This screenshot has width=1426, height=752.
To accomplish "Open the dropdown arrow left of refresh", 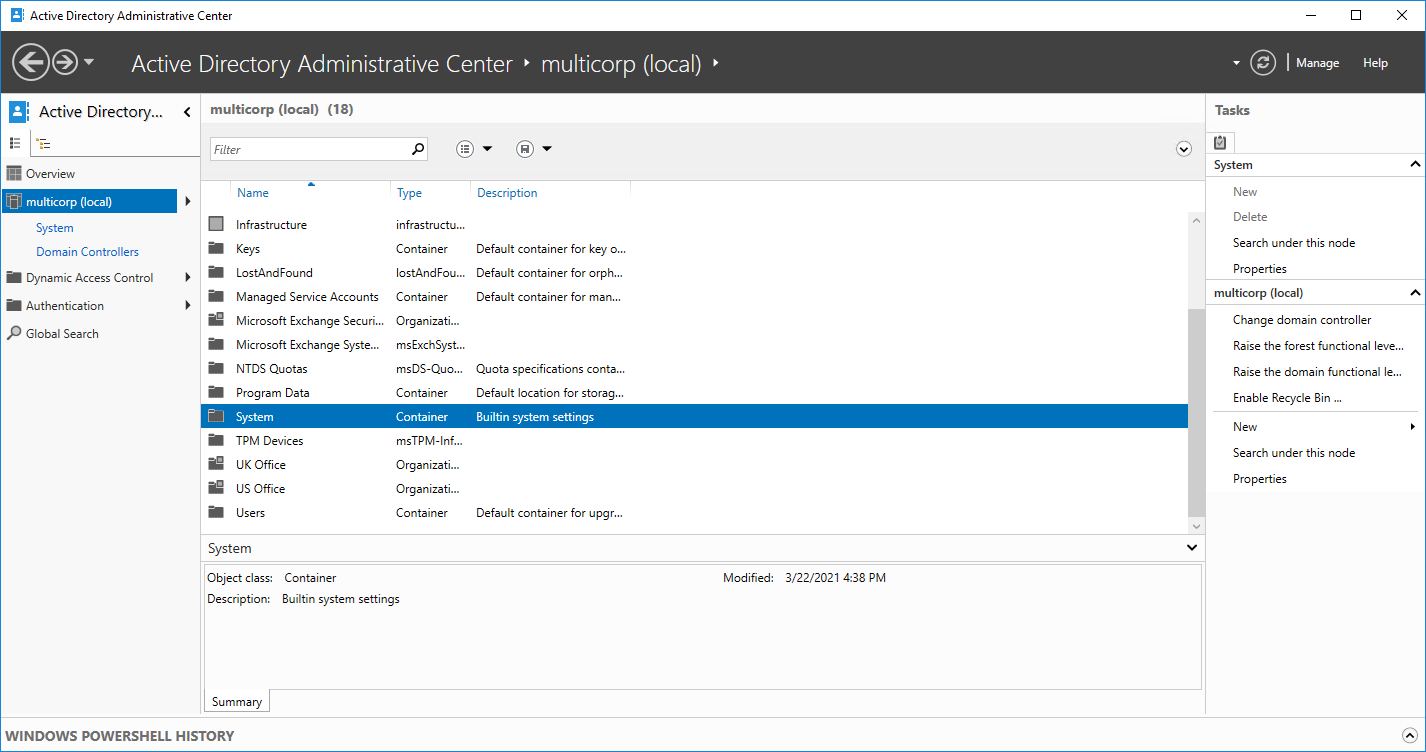I will pyautogui.click(x=1237, y=63).
